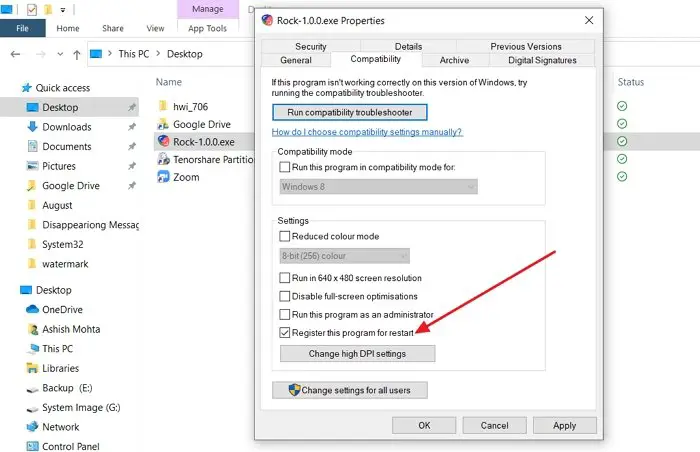Select System32 folder in sidebar
Screen dimensions: 700x452
click(62, 244)
